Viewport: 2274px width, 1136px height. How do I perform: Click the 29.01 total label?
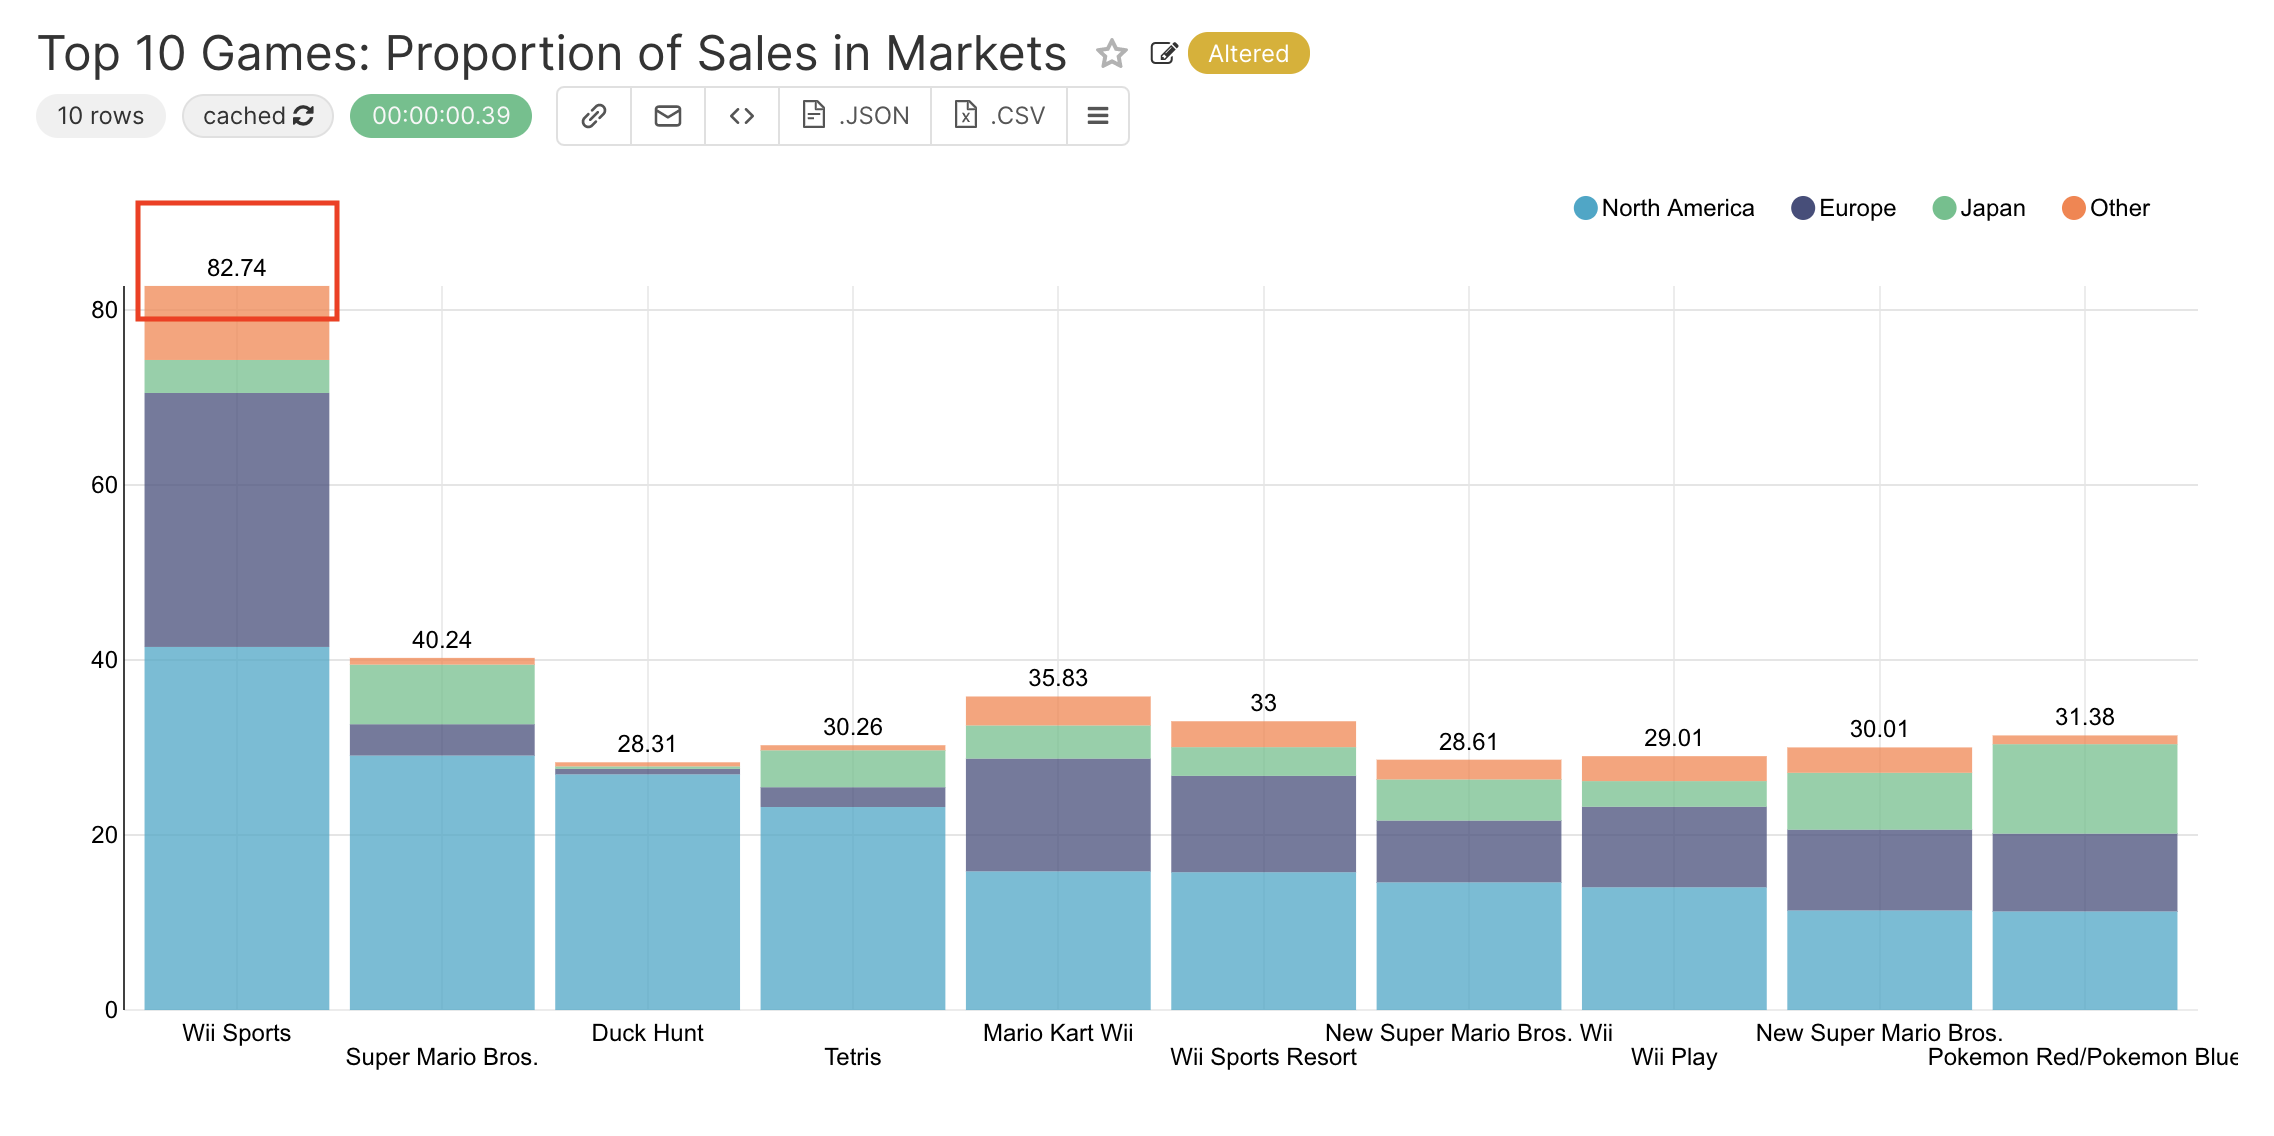point(1674,738)
